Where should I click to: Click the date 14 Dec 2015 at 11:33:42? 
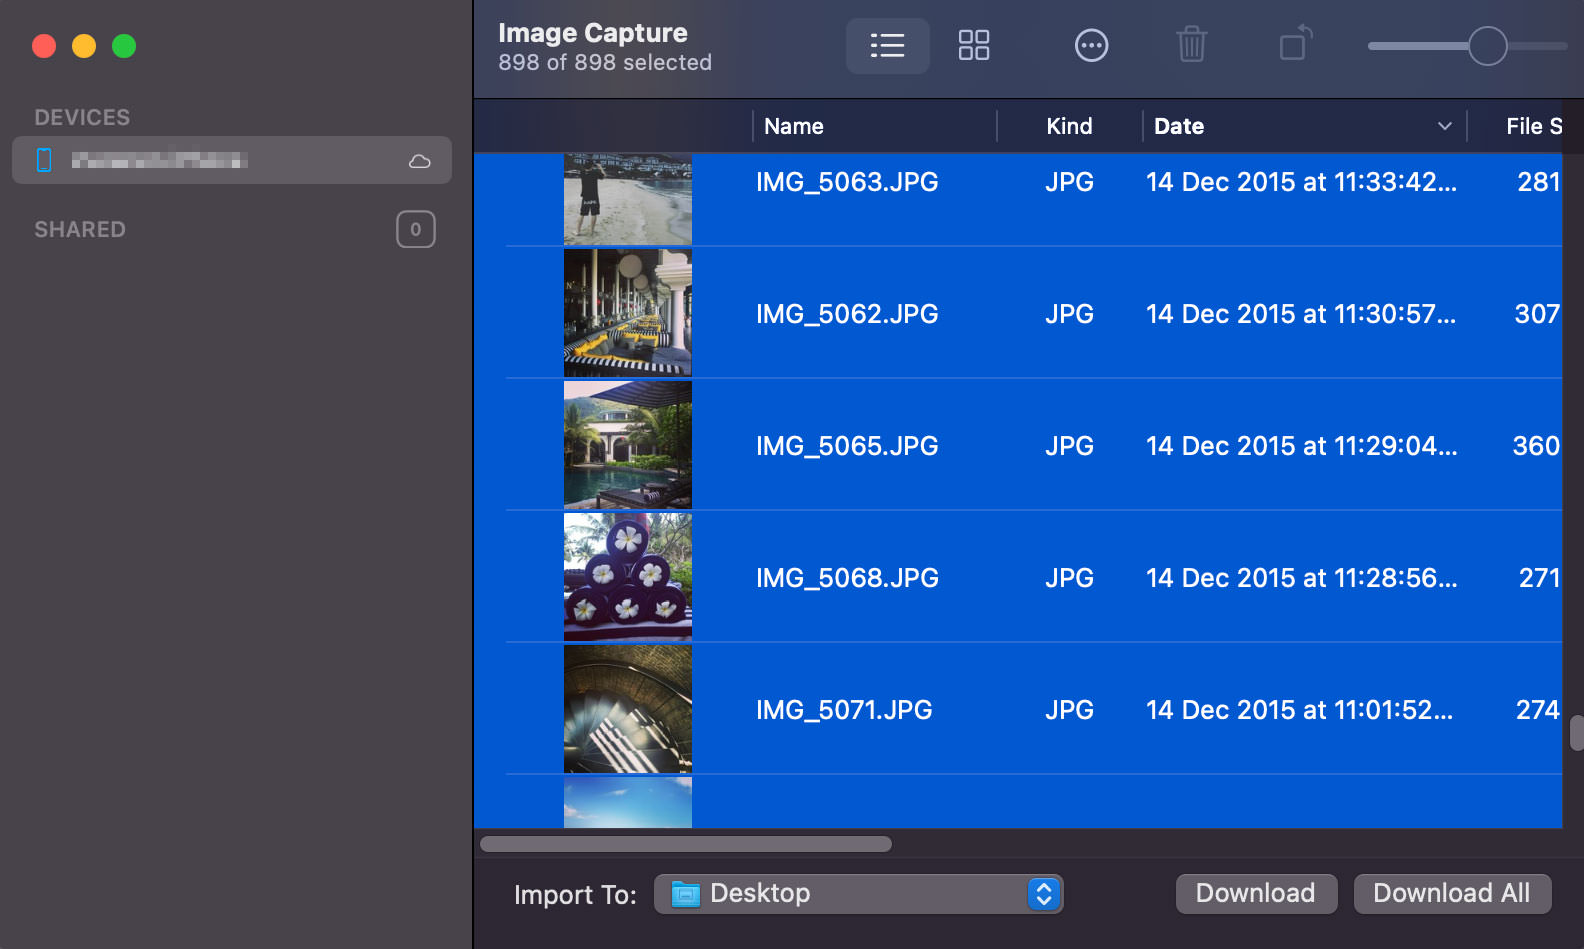click(1301, 182)
